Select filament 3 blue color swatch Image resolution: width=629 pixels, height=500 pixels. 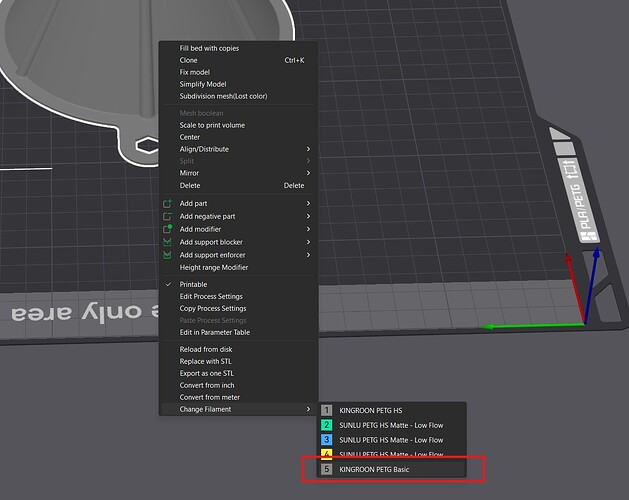click(327, 440)
